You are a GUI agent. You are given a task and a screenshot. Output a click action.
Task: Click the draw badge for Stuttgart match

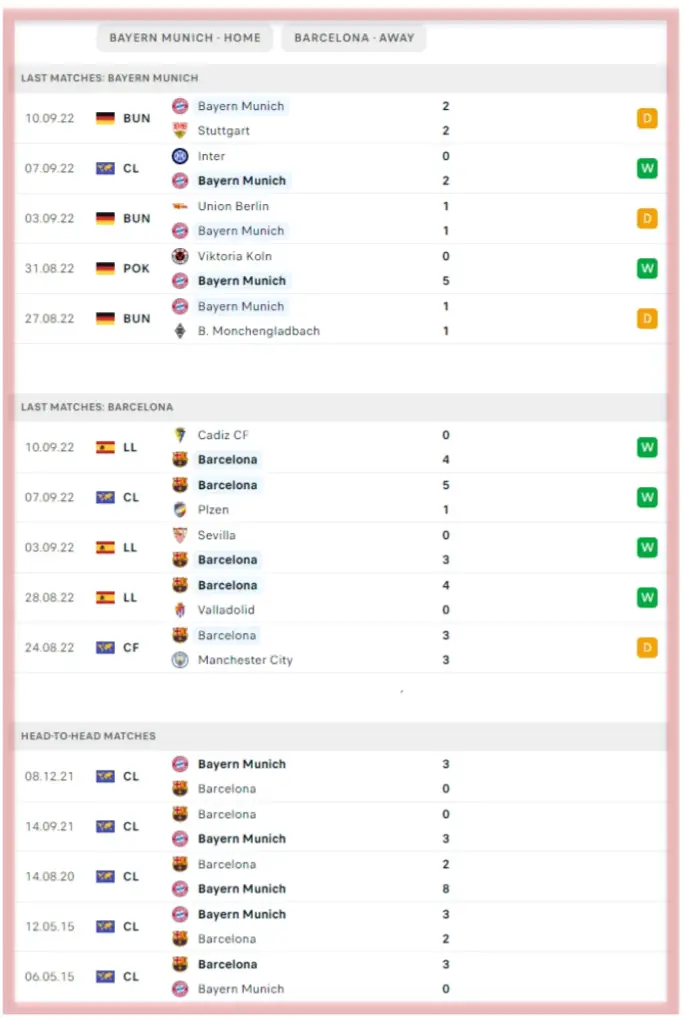pos(647,119)
